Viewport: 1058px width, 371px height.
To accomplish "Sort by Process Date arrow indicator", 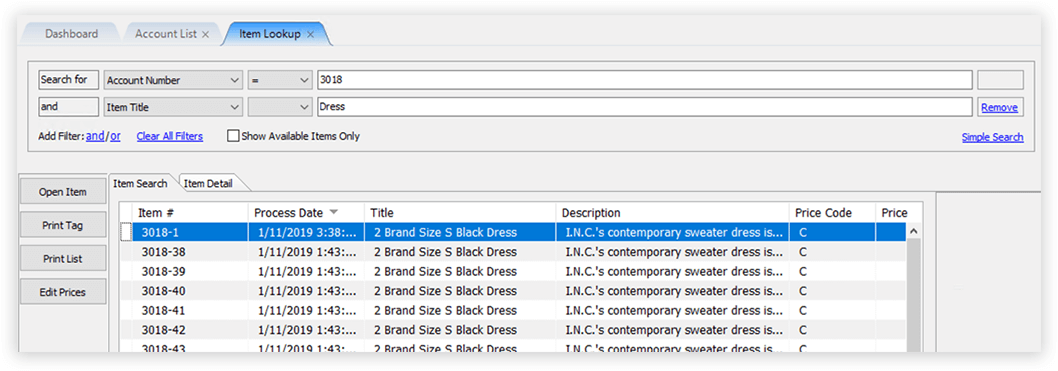I will click(333, 212).
